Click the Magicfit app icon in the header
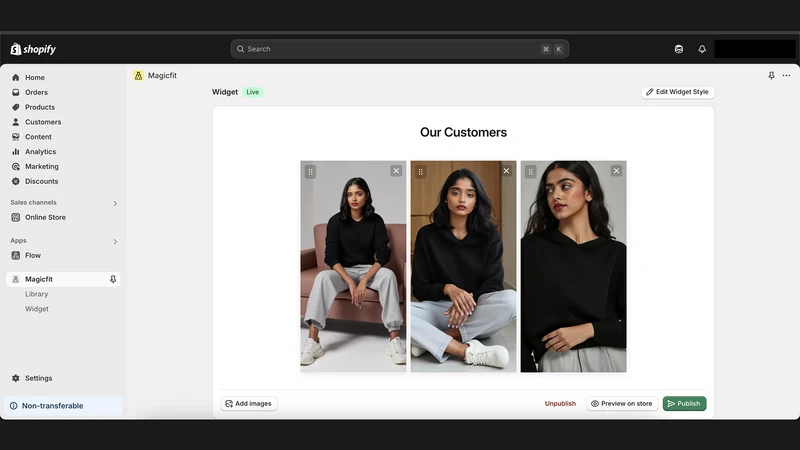Viewport: 800px width, 450px height. (x=138, y=76)
